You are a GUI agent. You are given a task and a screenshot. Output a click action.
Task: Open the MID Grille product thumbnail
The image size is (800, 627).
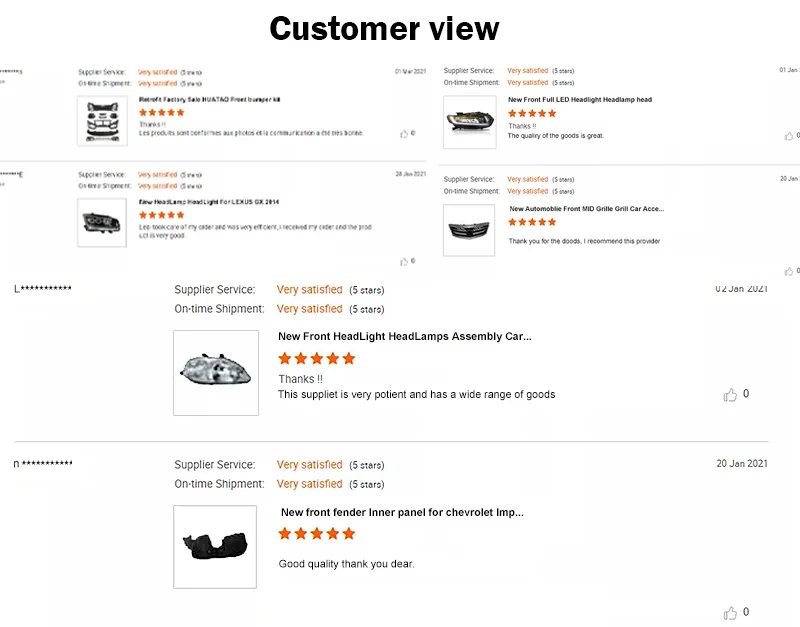click(469, 230)
